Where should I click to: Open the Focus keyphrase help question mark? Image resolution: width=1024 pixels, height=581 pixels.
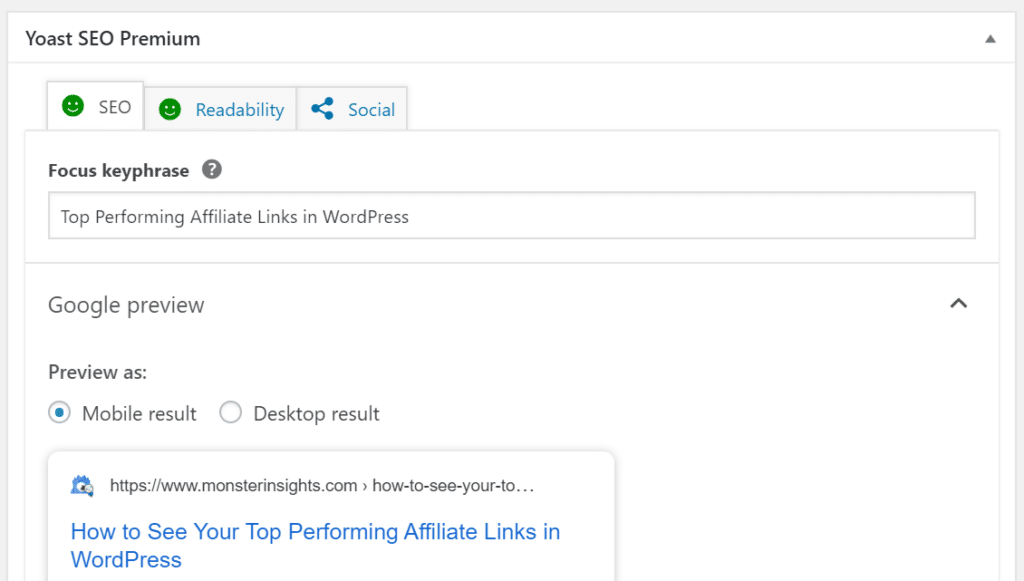(x=211, y=170)
